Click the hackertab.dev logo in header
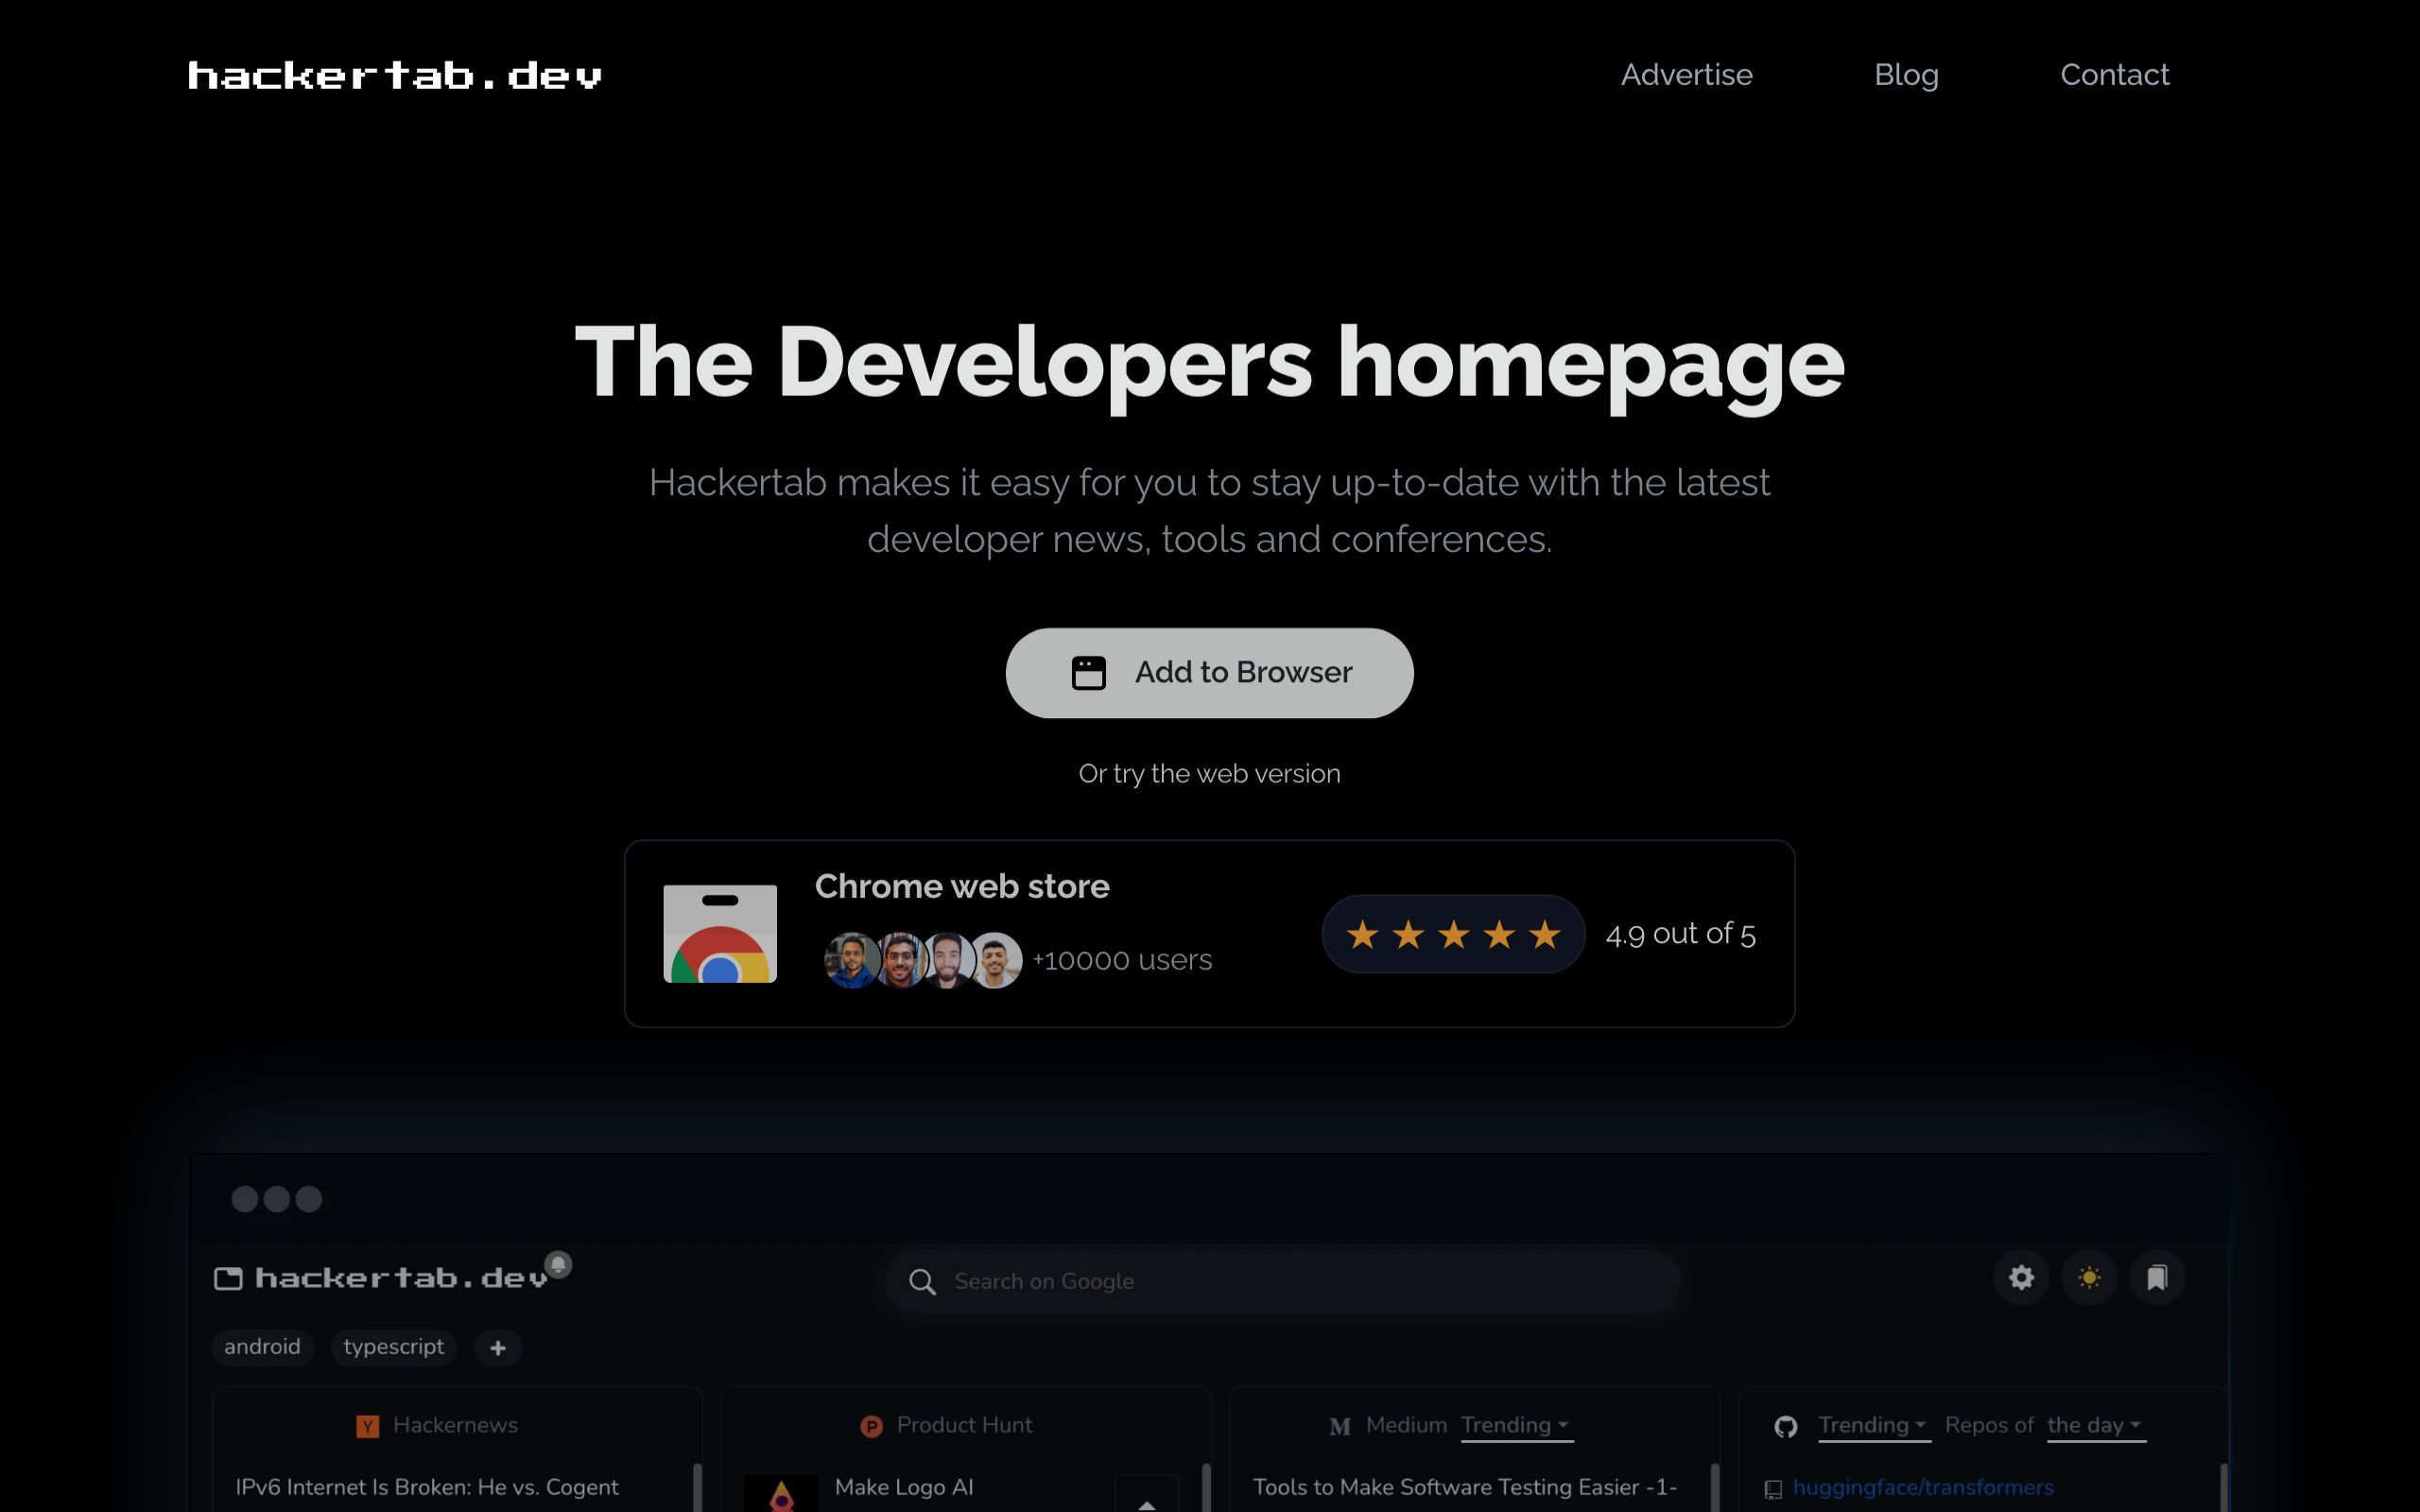This screenshot has height=1512, width=2420. point(395,75)
